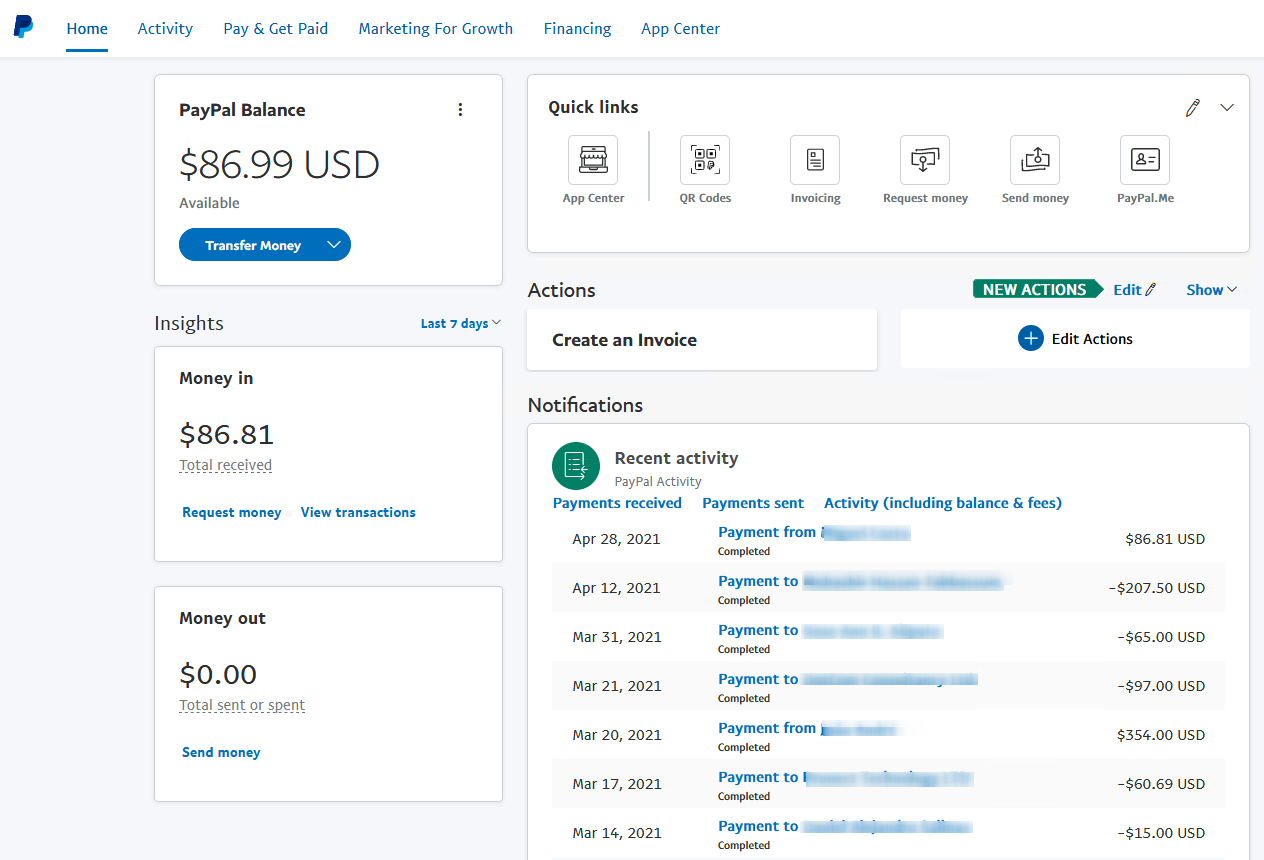The height and width of the screenshot is (860, 1264).
Task: Click the green Recent activity icon
Action: click(x=576, y=466)
